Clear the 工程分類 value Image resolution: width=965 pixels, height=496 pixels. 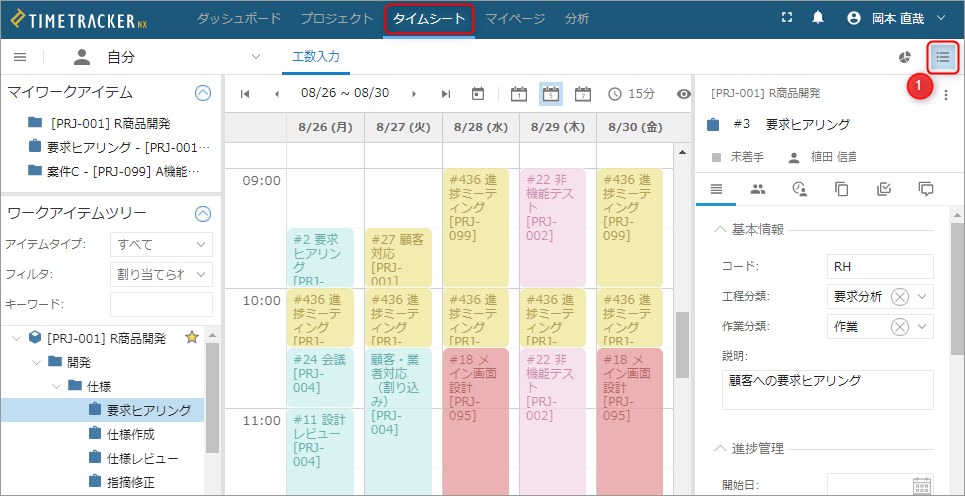pos(900,297)
